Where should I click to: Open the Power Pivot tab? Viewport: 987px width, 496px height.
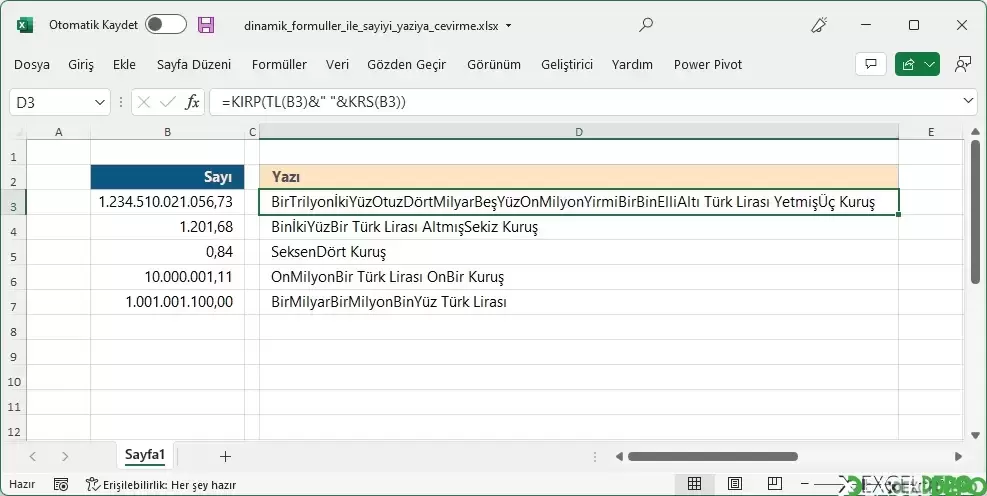[708, 64]
